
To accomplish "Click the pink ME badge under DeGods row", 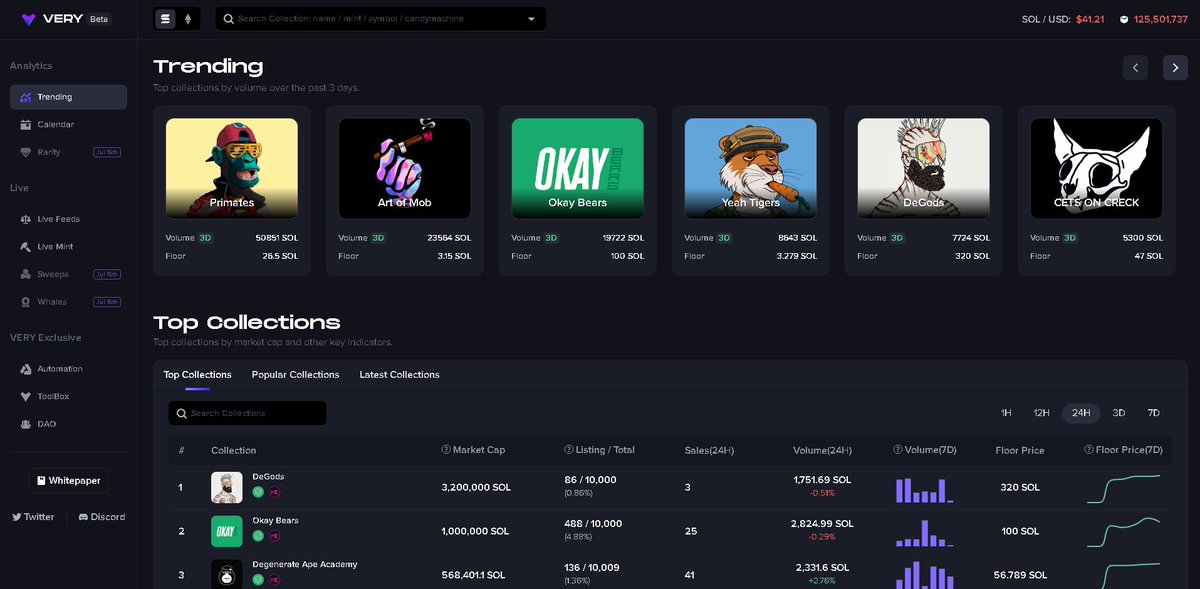I will [274, 492].
